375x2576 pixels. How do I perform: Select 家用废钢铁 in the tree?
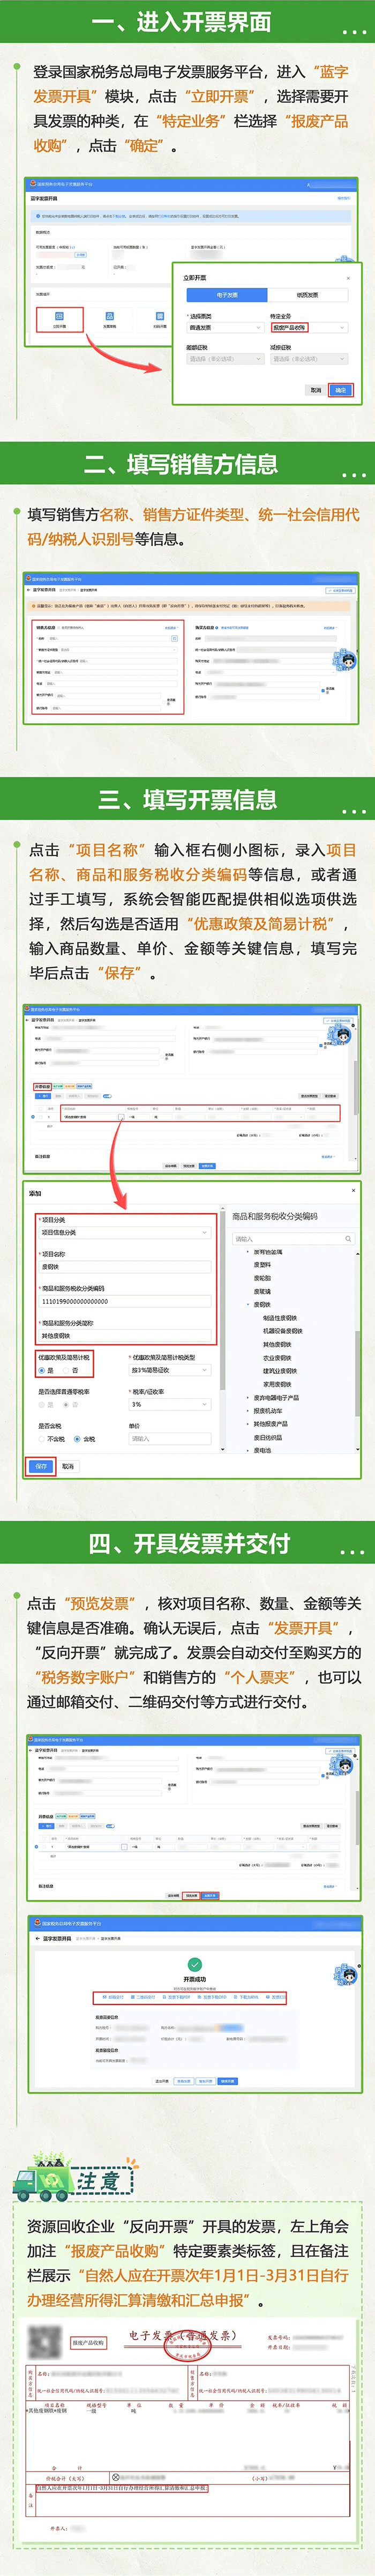(x=277, y=1384)
